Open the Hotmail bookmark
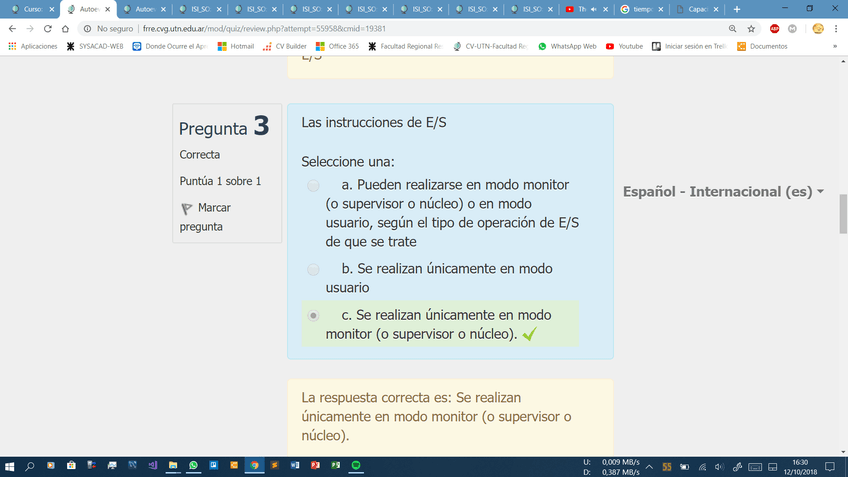The height and width of the screenshot is (477, 848). pos(235,46)
